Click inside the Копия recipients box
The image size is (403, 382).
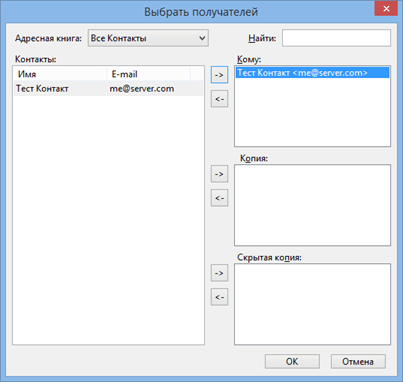pyautogui.click(x=312, y=205)
